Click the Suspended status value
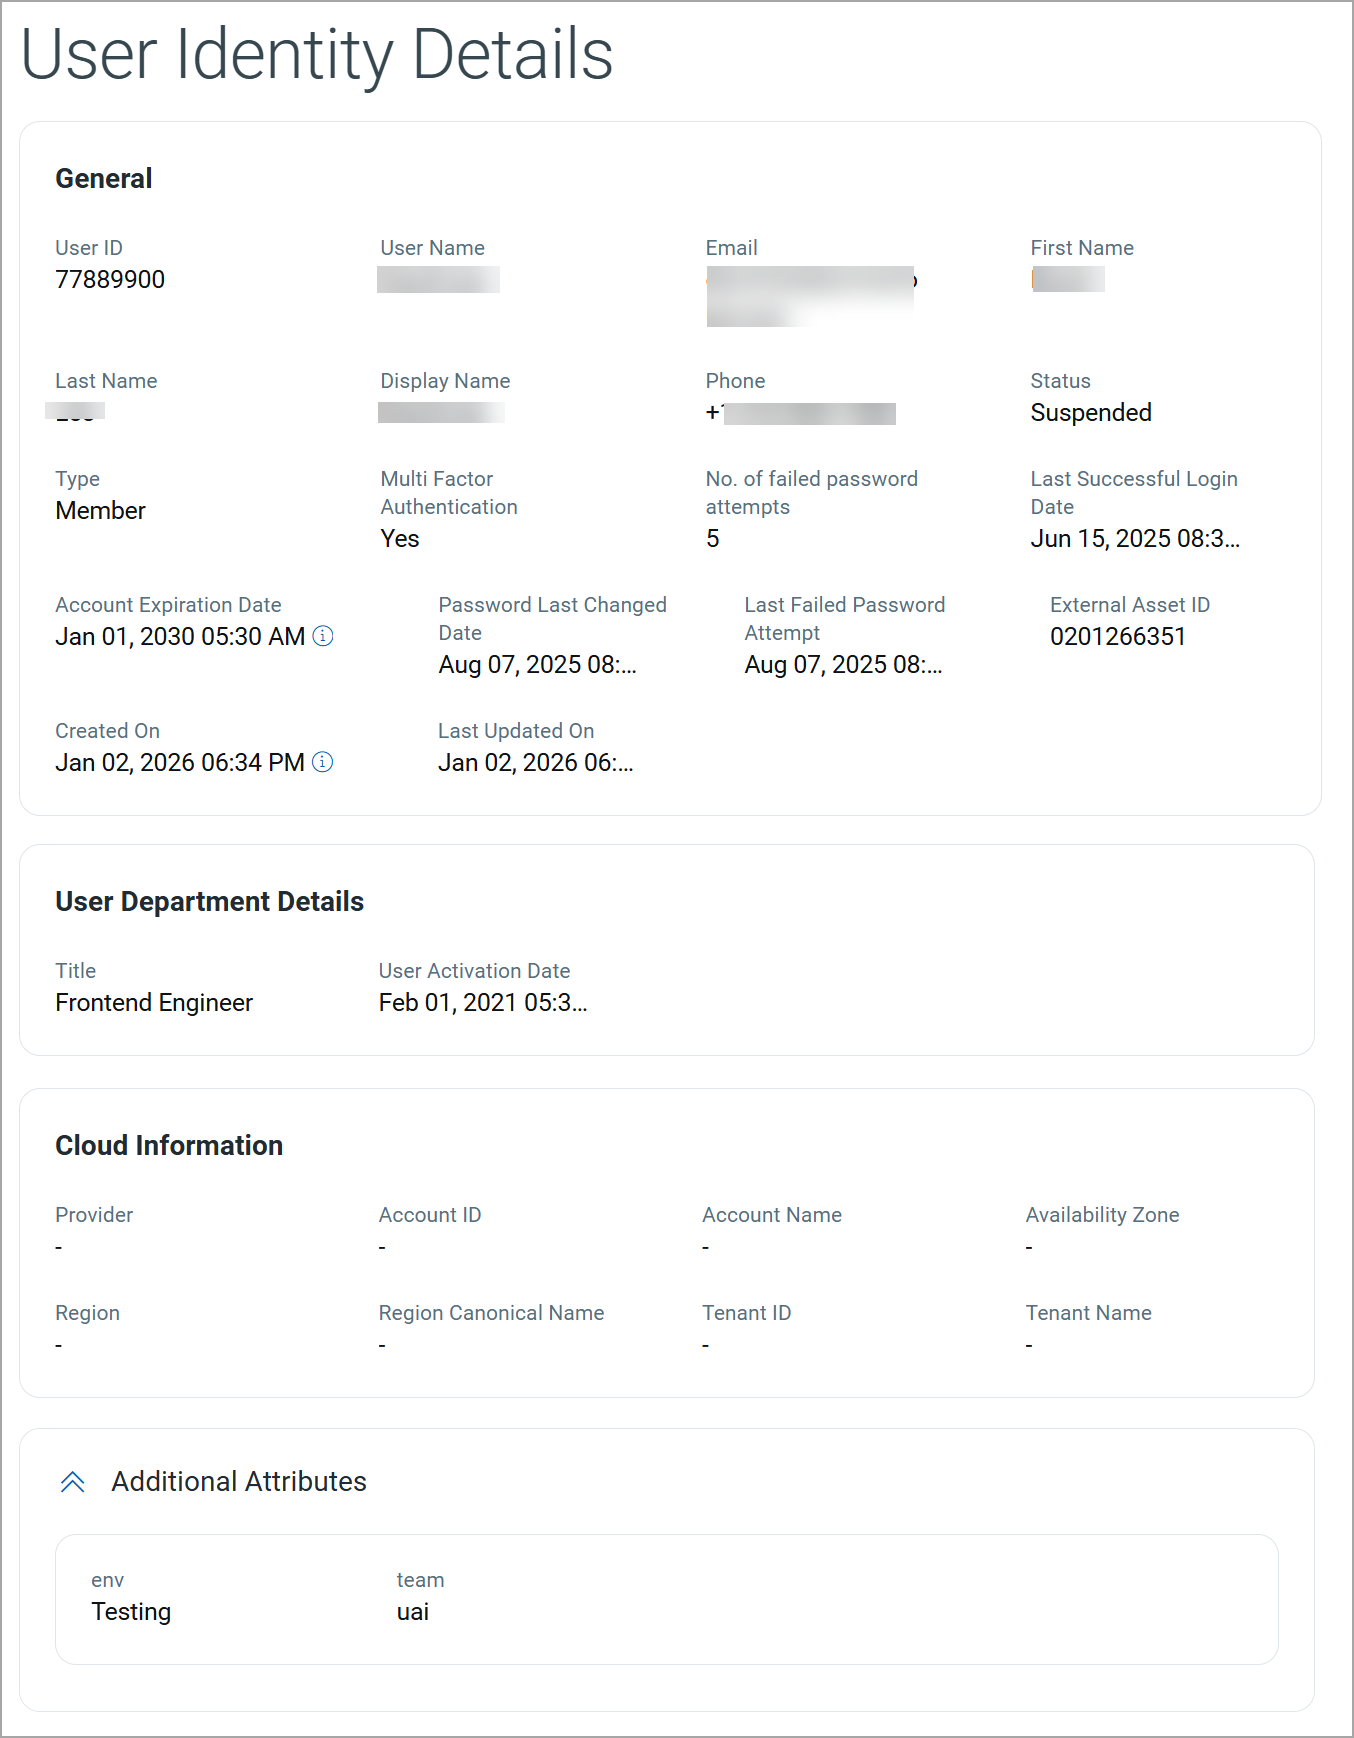This screenshot has height=1738, width=1354. click(1091, 413)
